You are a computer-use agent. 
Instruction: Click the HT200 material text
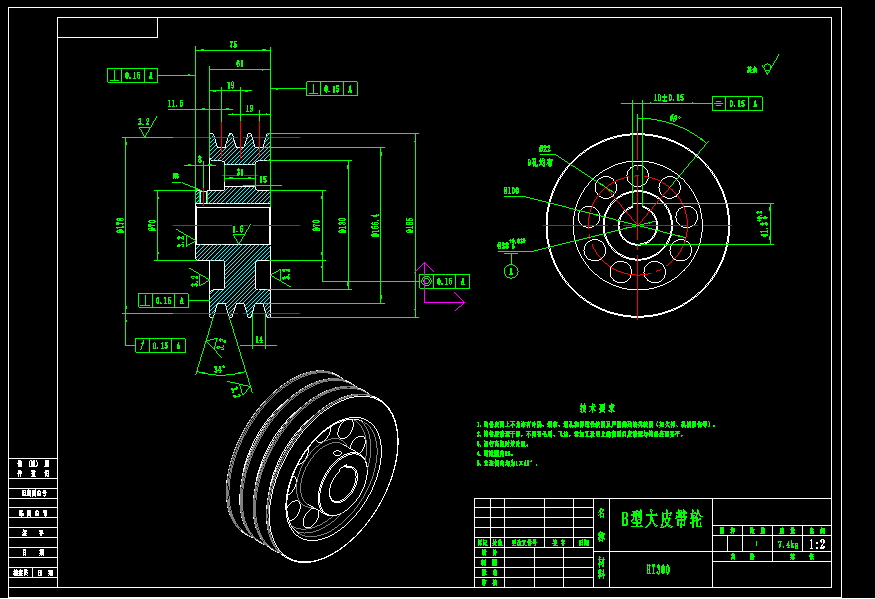pyautogui.click(x=658, y=569)
